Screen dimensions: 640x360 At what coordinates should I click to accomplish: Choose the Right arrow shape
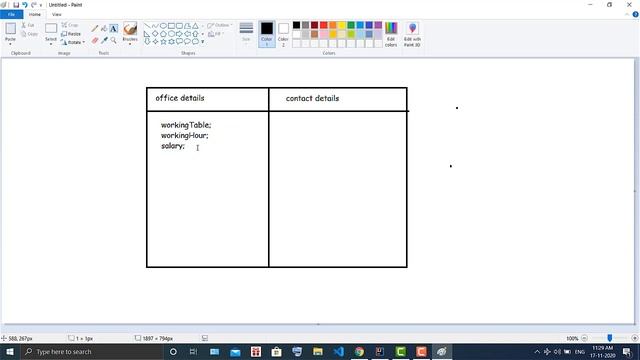pos(179,33)
